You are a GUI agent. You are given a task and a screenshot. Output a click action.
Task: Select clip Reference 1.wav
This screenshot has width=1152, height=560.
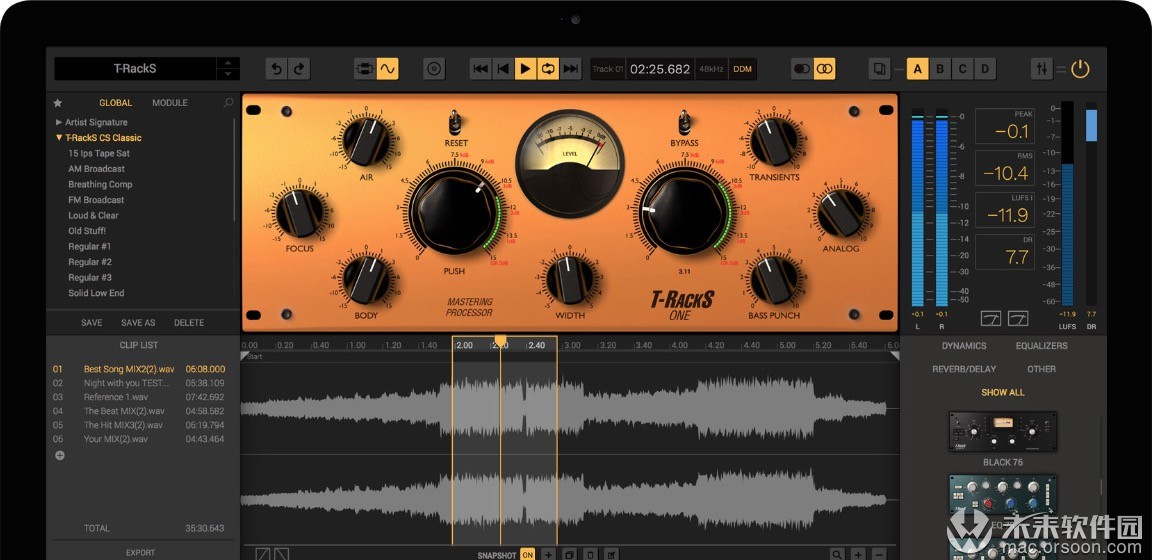coord(139,397)
